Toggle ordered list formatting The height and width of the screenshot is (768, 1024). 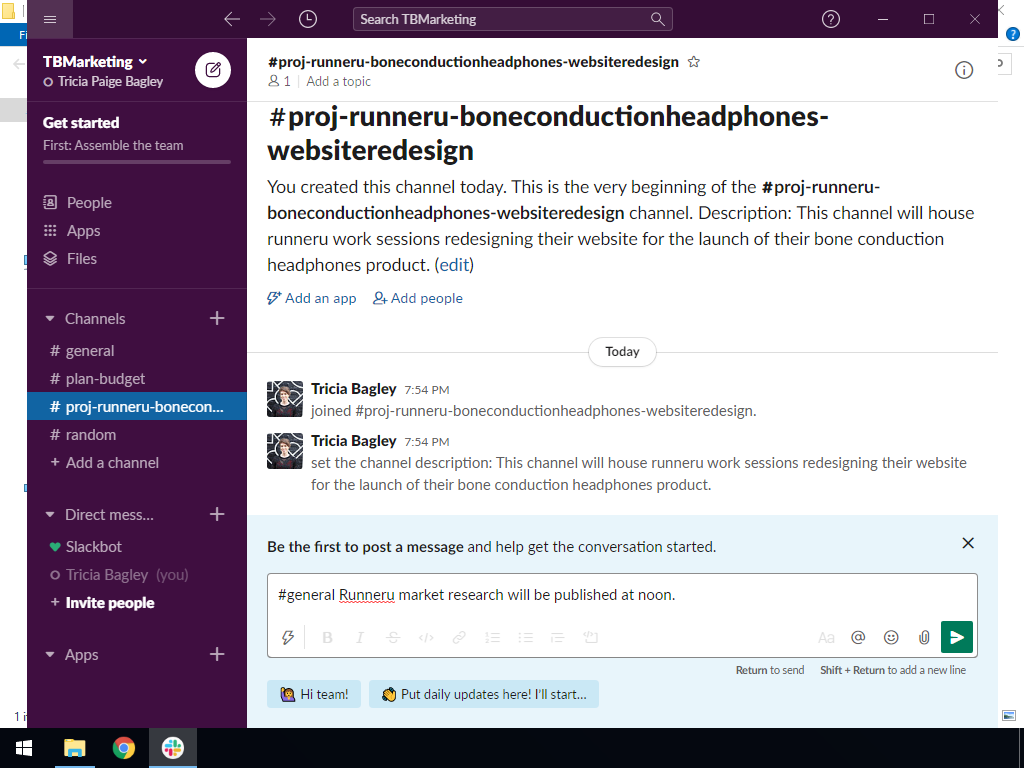pos(492,637)
